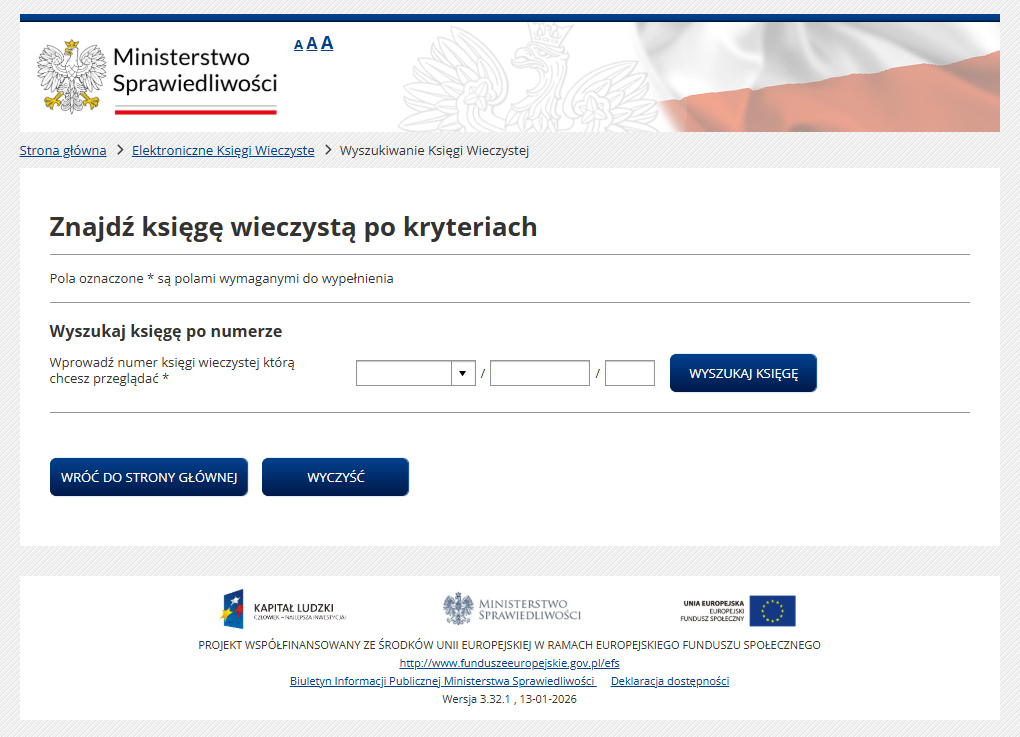Image resolution: width=1020 pixels, height=737 pixels.
Task: Click the Wersja 3.32.1 version text
Action: 509,699
